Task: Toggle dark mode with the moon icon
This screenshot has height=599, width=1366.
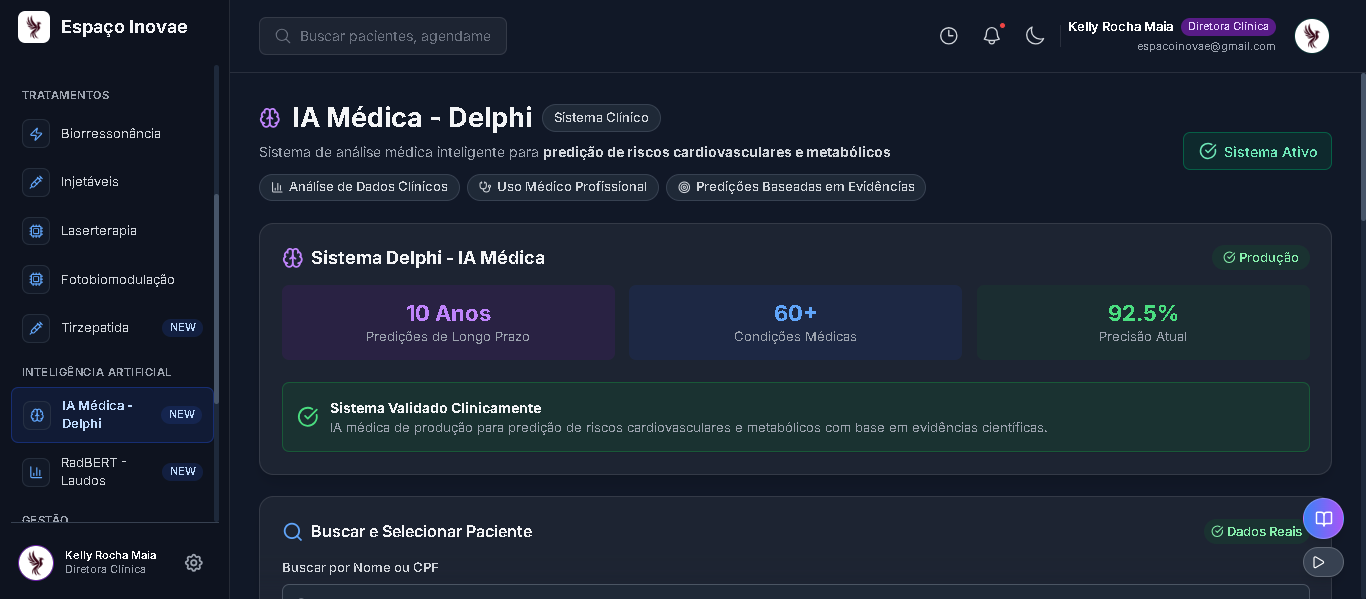Action: (x=1035, y=35)
